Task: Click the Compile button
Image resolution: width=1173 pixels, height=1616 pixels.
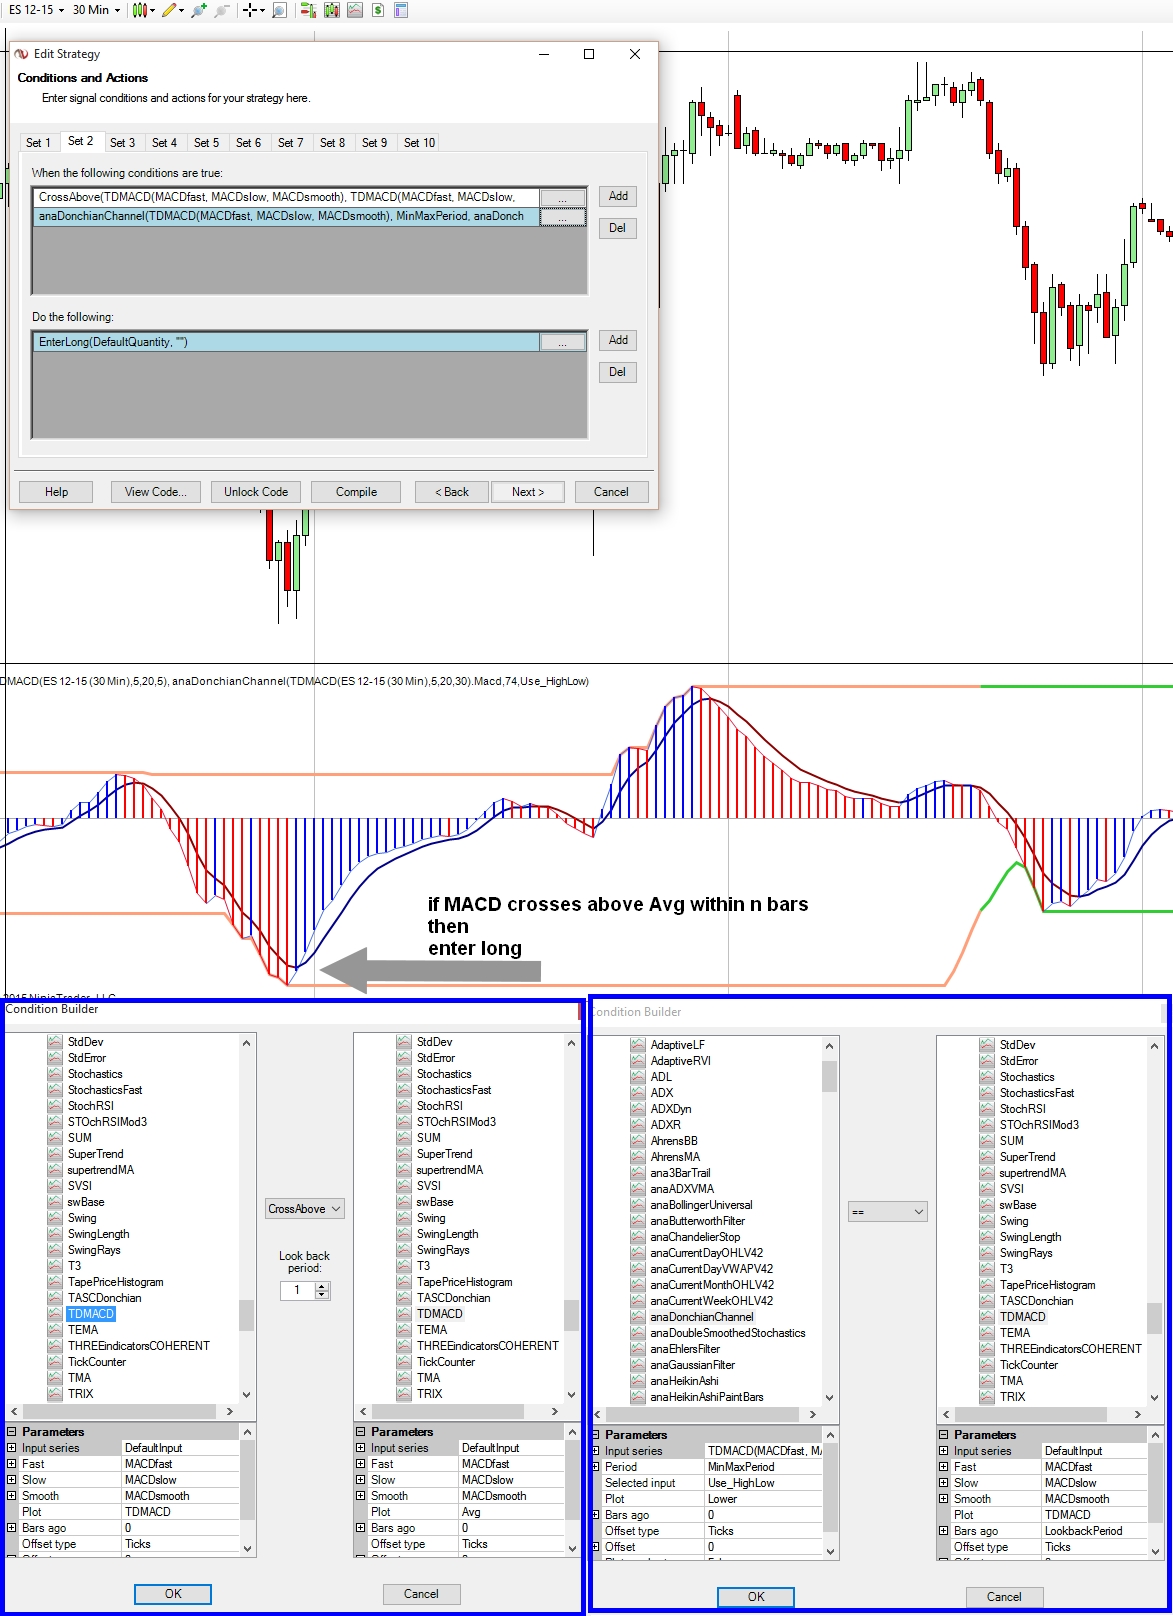Action: [356, 492]
